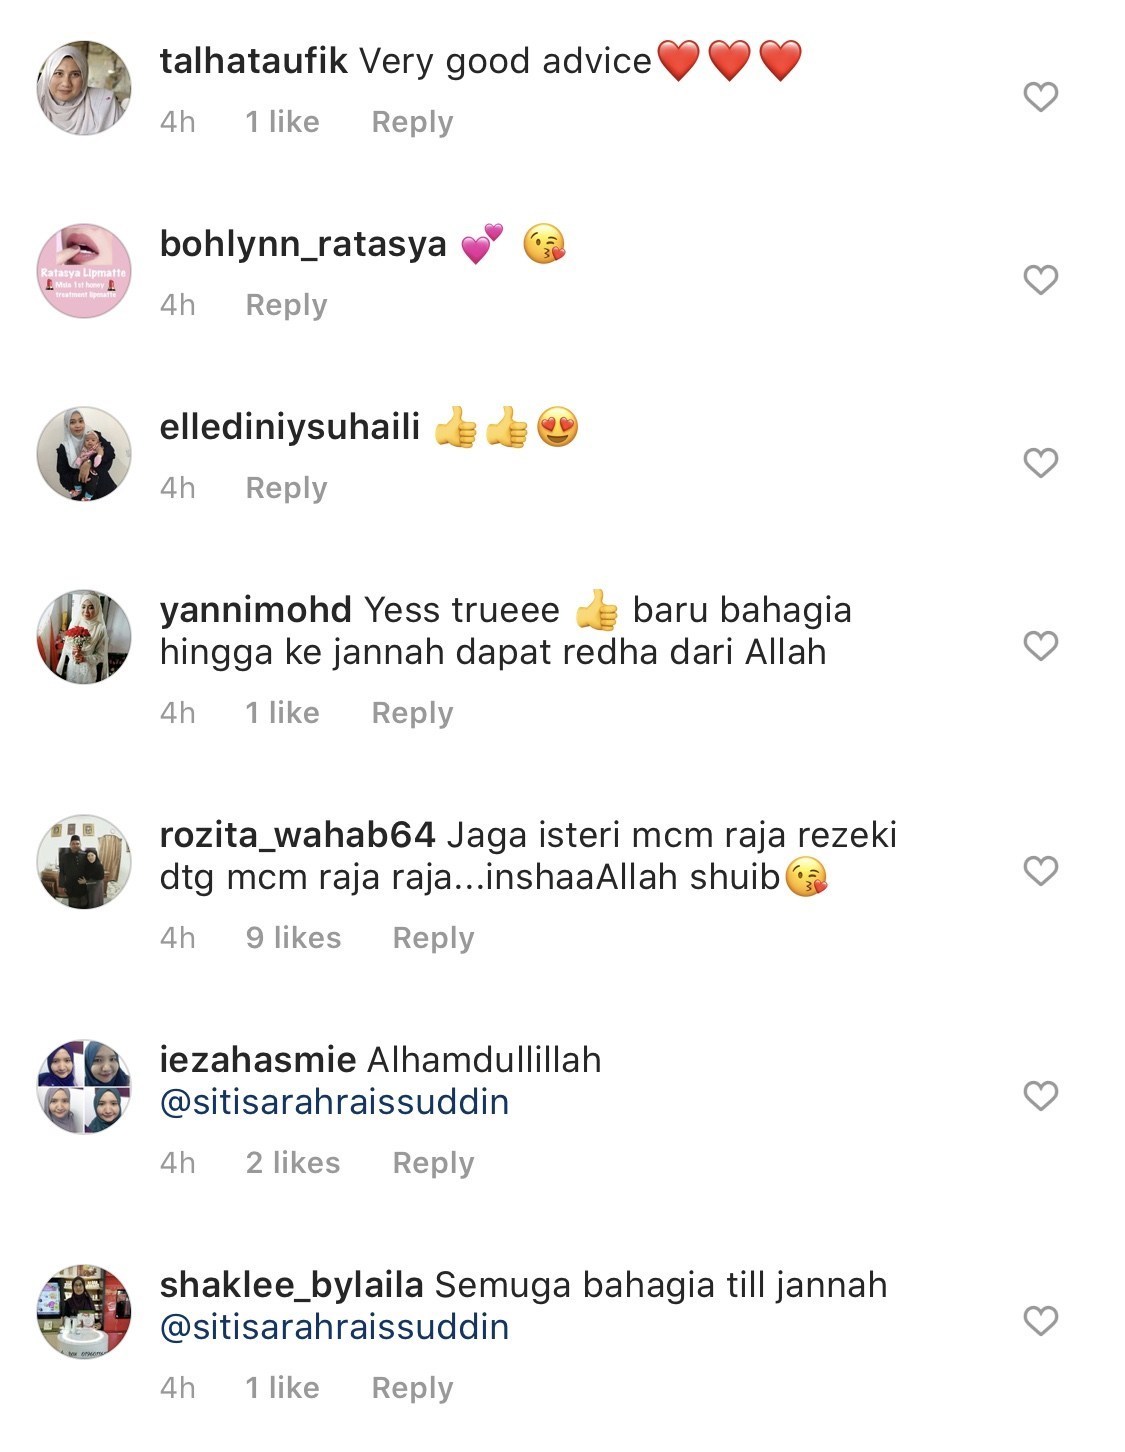View the 2 likes on iezahasmie's comment
The image size is (1125, 1452).
293,1163
